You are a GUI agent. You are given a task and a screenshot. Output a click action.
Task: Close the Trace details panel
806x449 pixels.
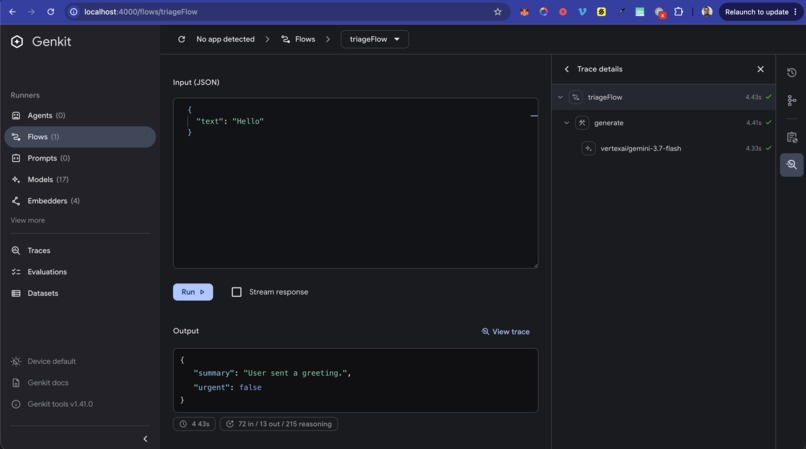[760, 69]
